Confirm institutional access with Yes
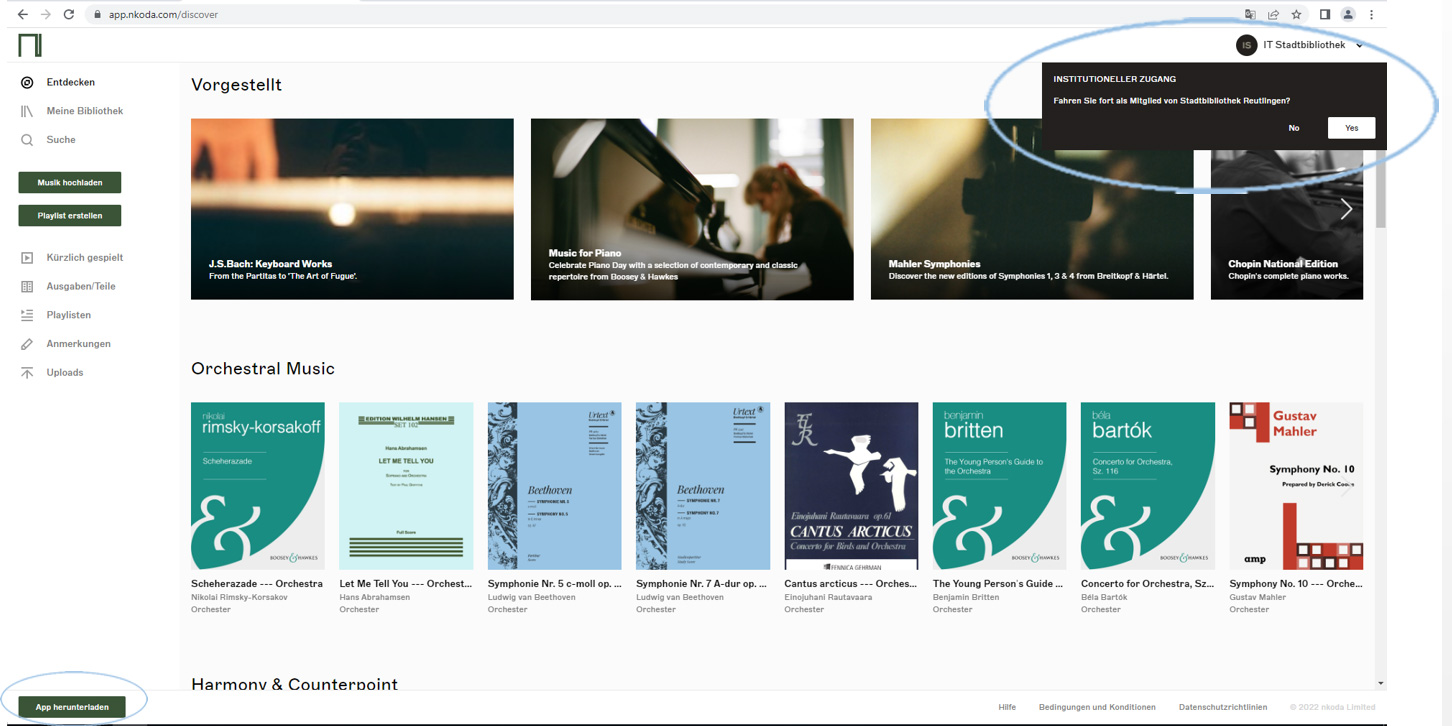Image resolution: width=1452 pixels, height=726 pixels. click(1351, 128)
